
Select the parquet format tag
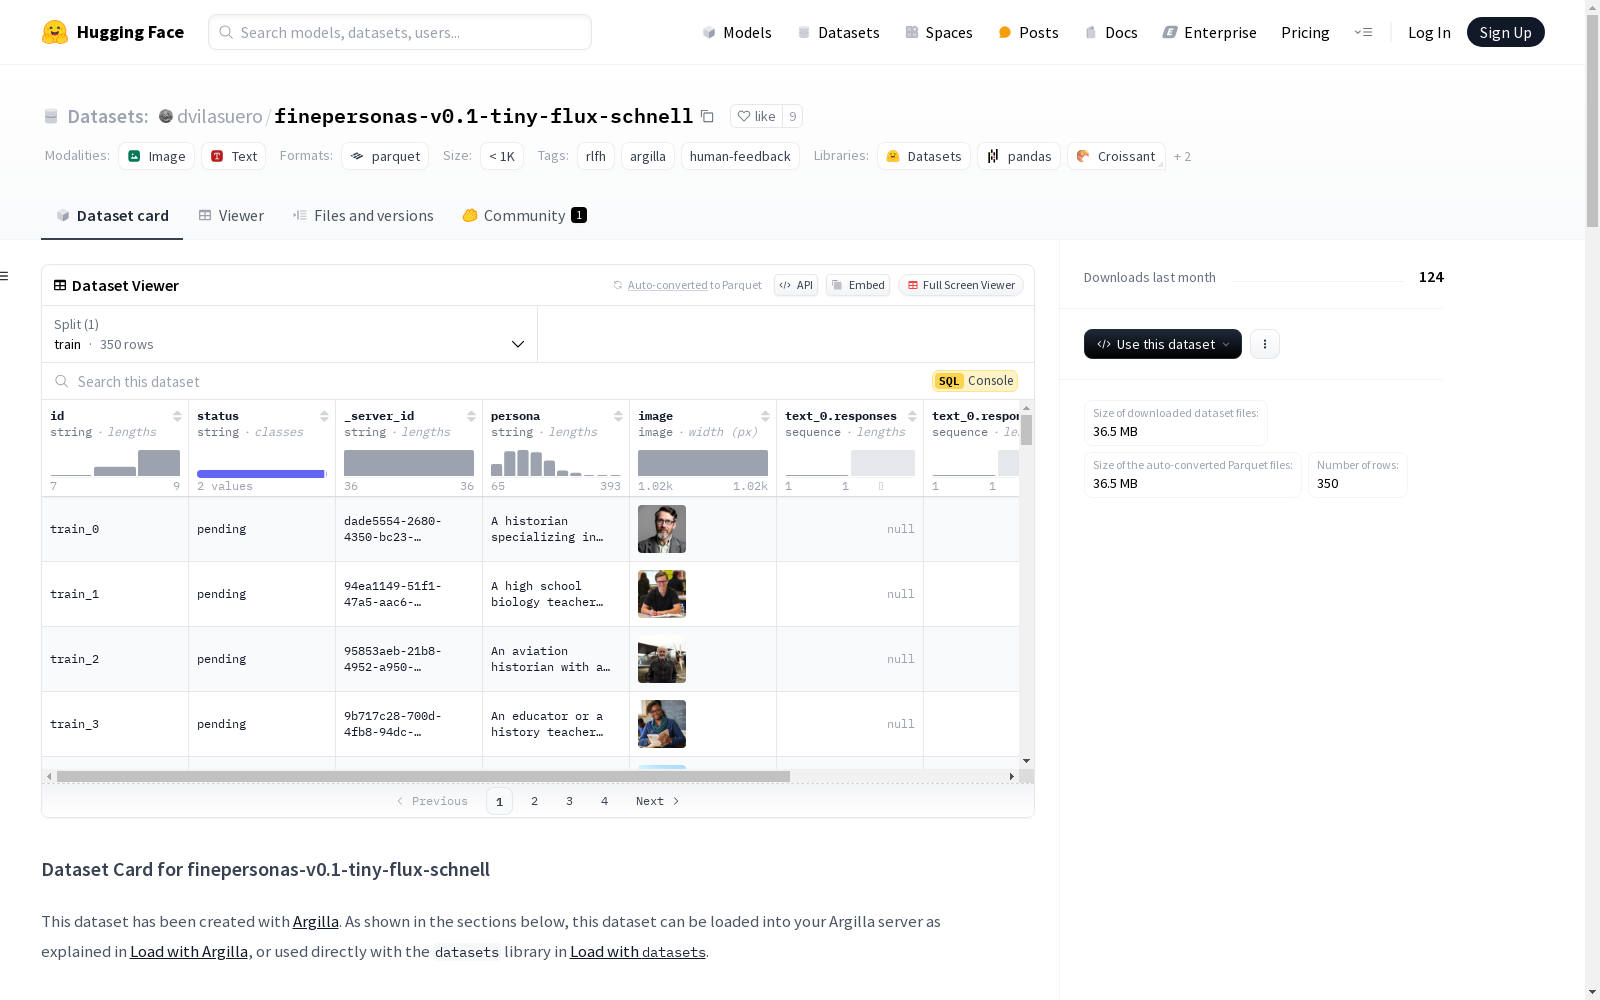tap(385, 156)
